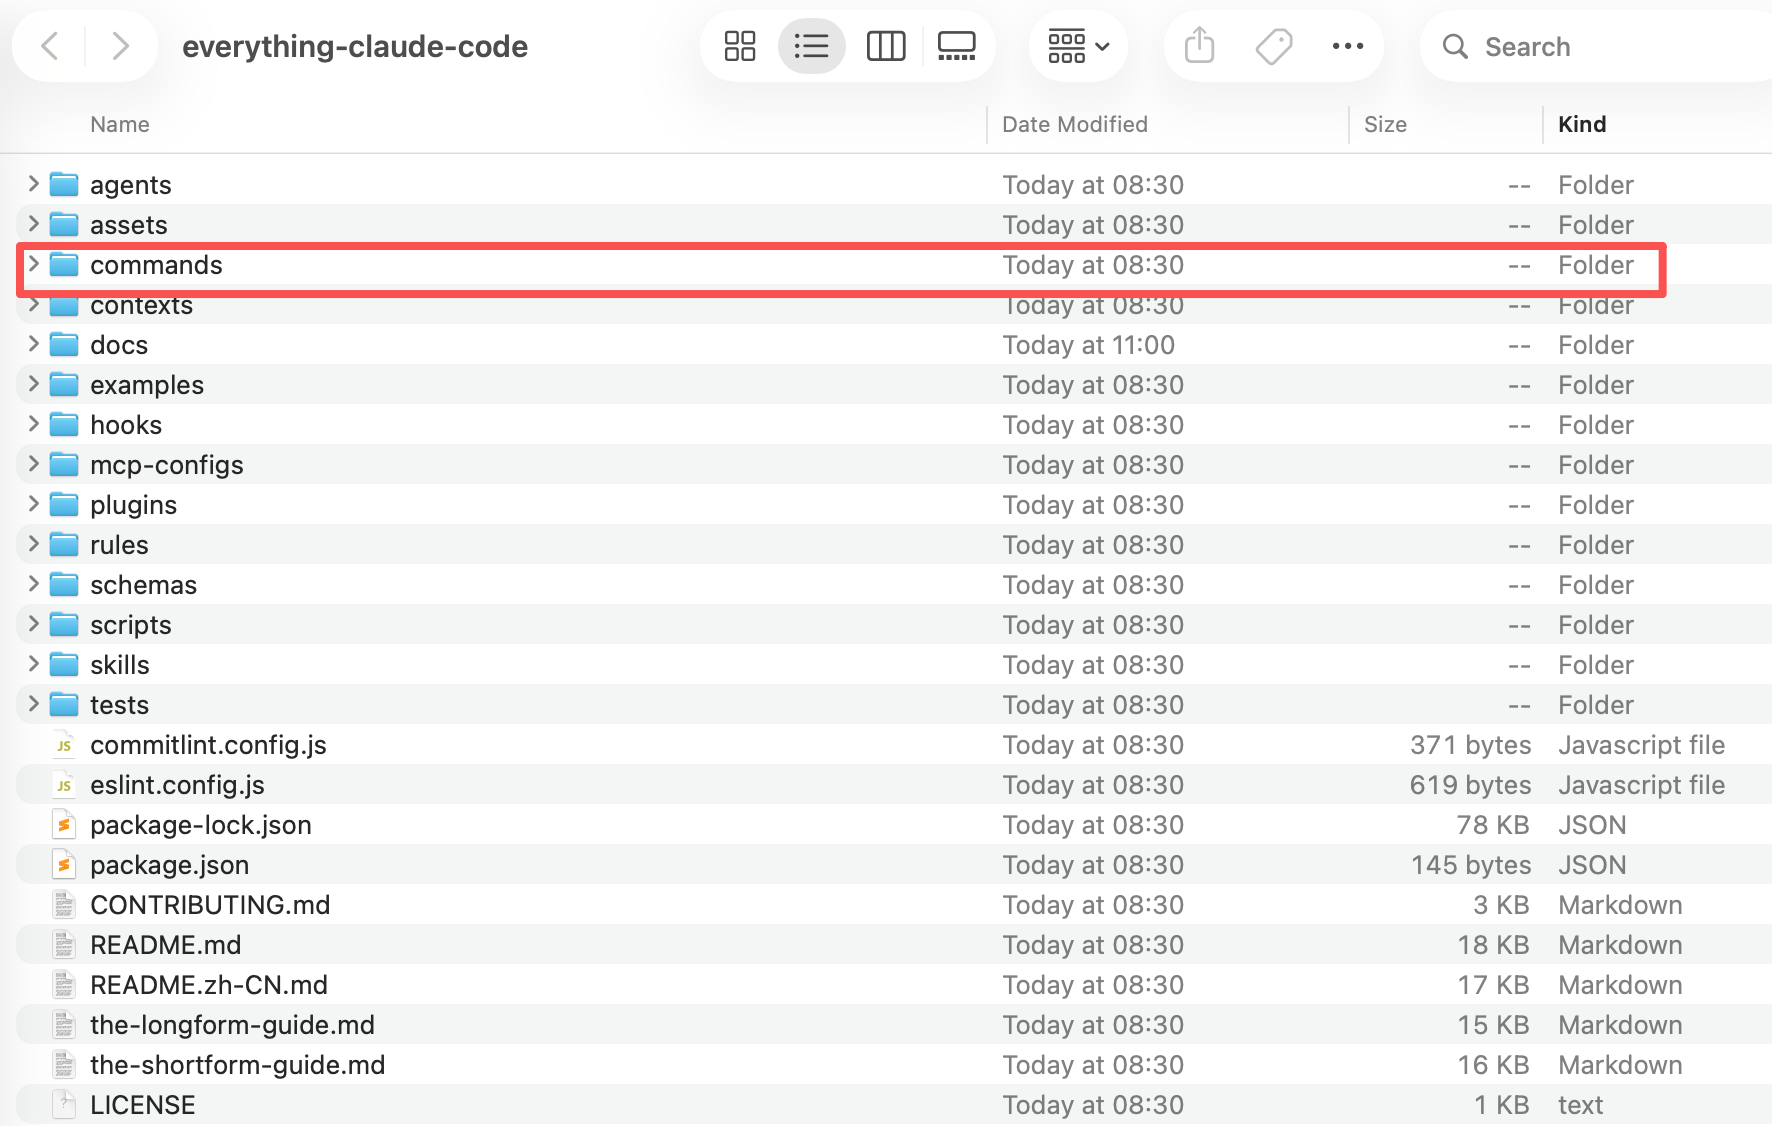Select the mcp-configs folder name
This screenshot has width=1772, height=1126.
coord(167,465)
